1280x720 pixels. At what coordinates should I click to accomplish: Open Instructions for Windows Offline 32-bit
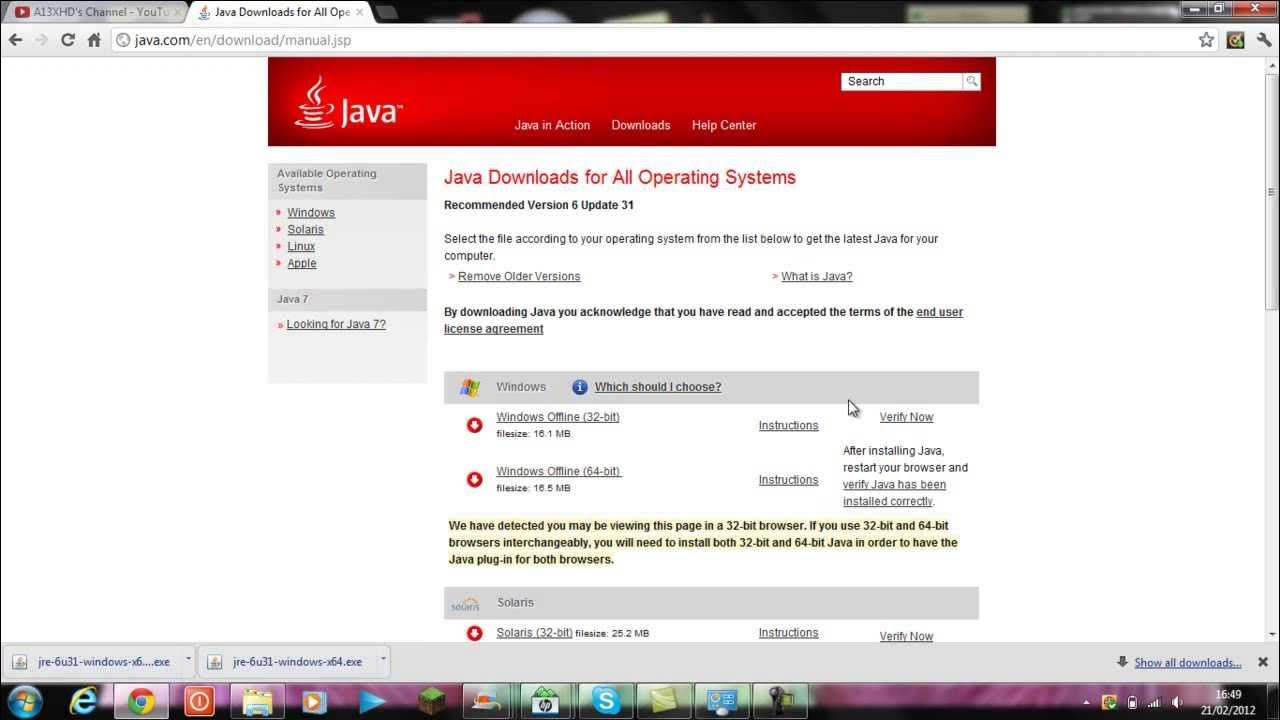click(788, 426)
